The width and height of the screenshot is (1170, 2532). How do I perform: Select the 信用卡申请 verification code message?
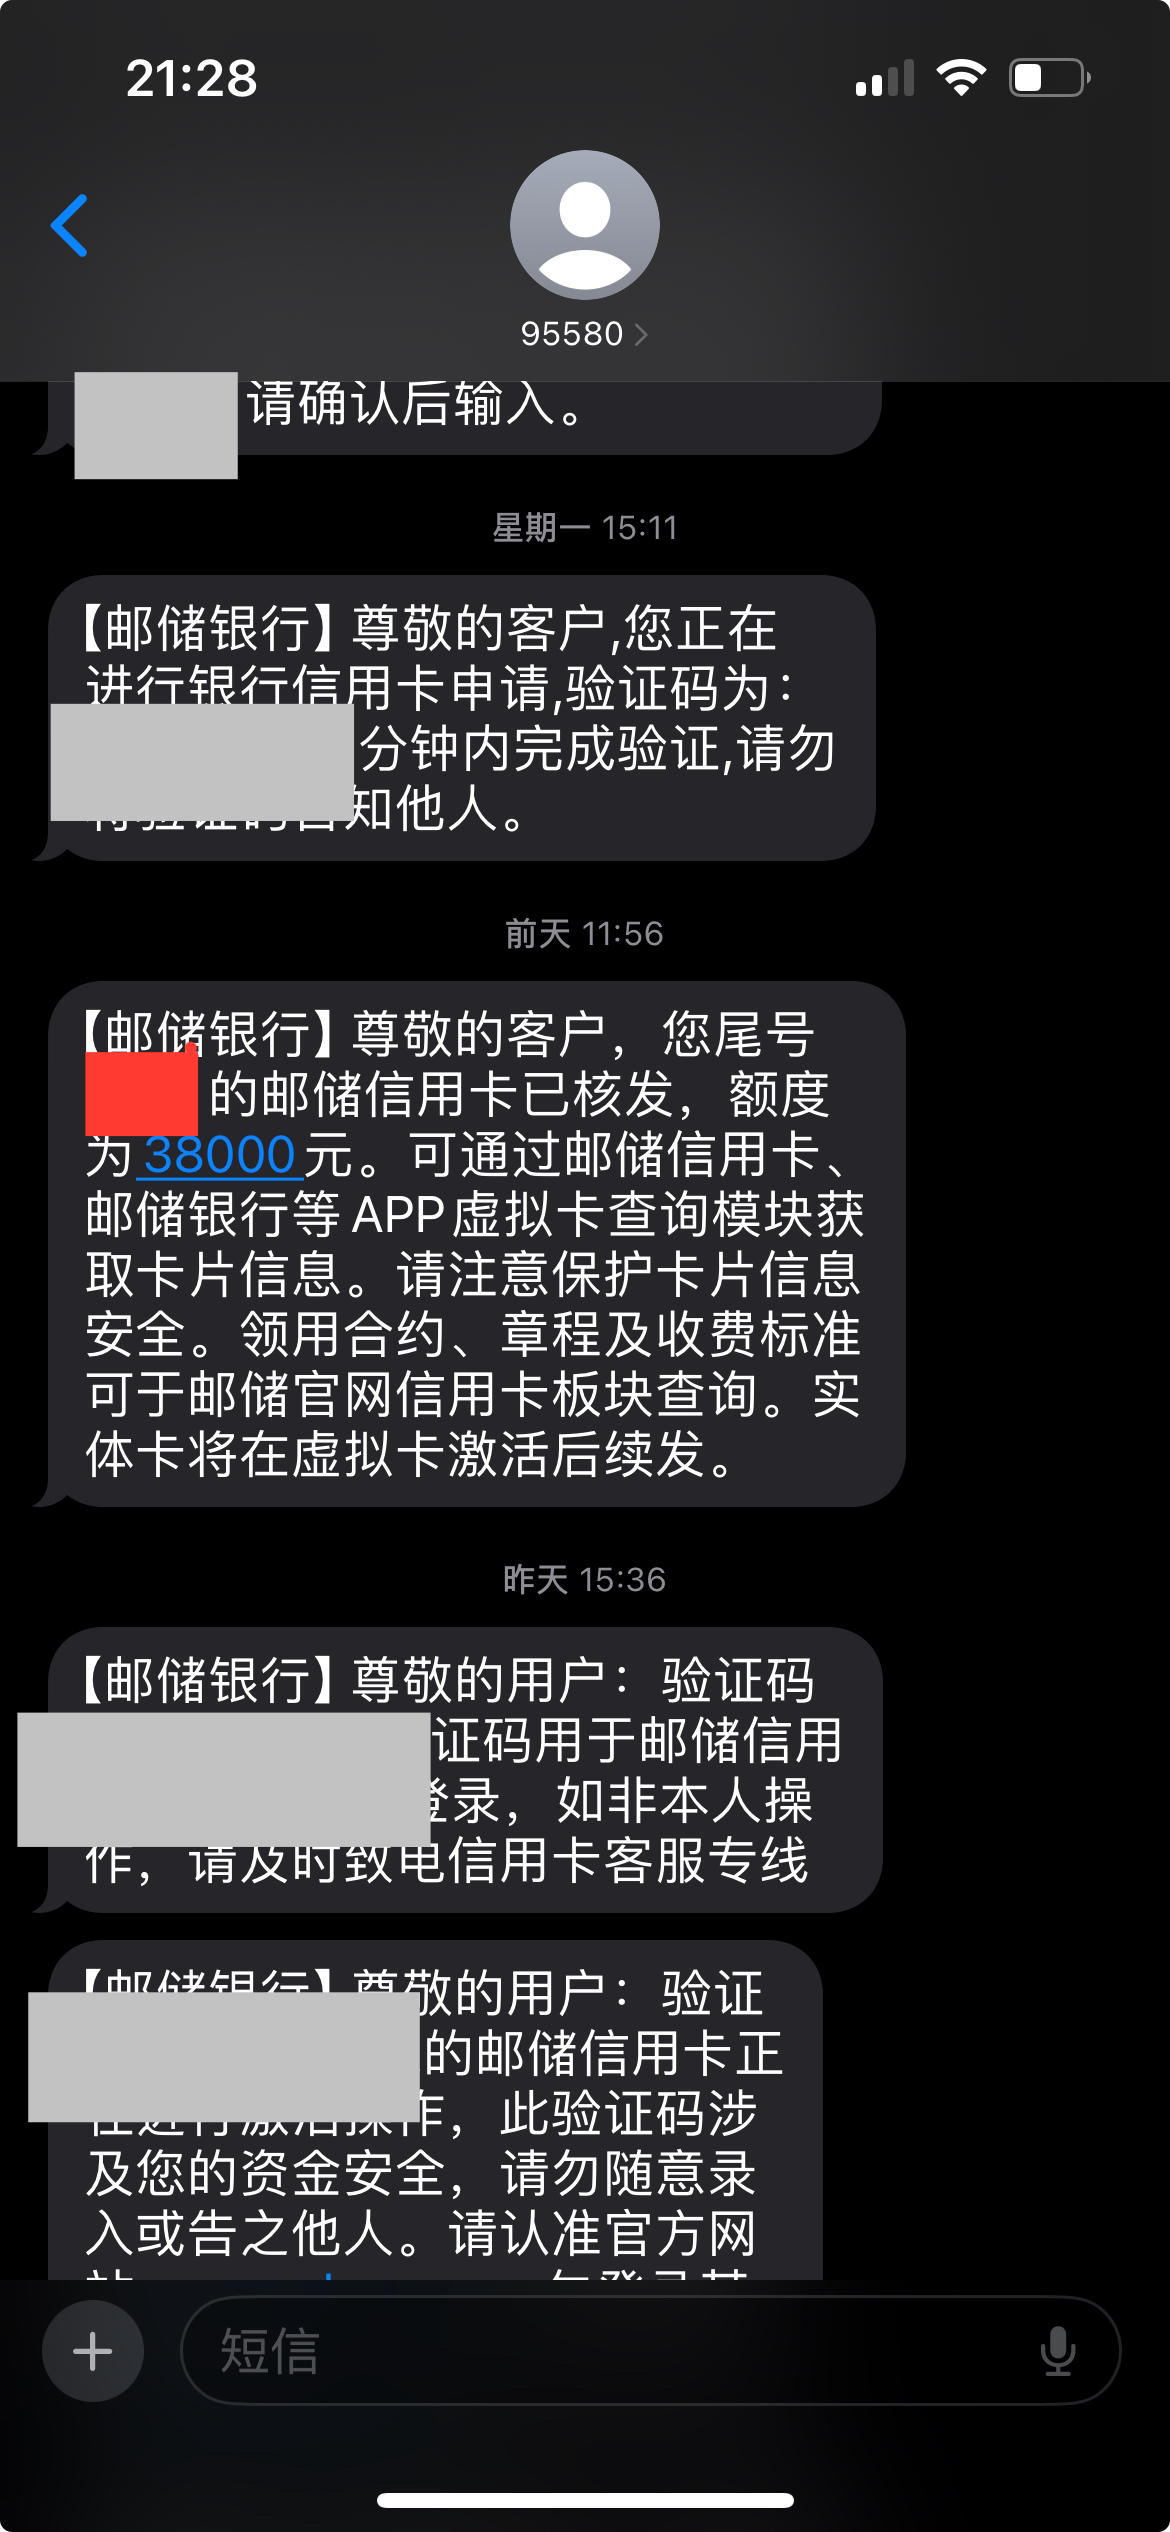click(461, 717)
